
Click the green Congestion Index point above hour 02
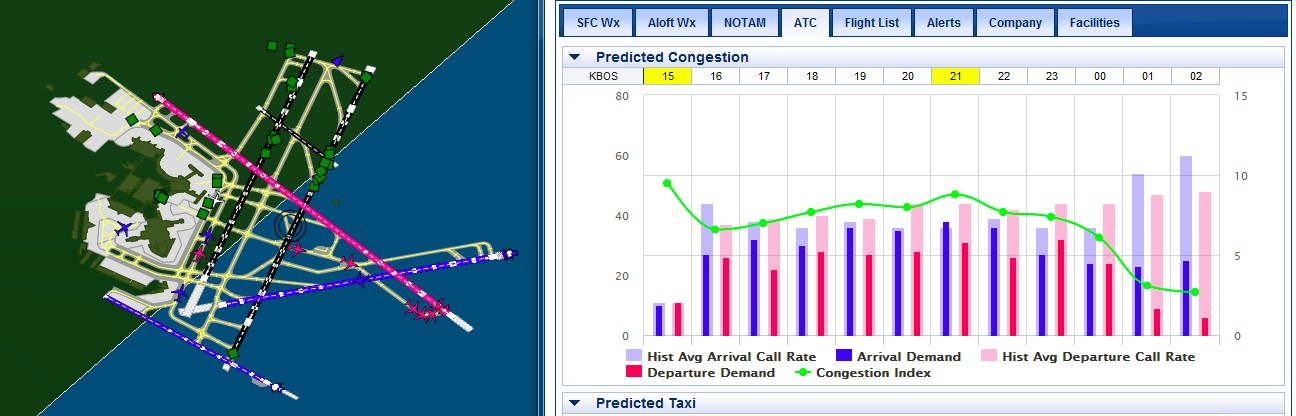point(1195,292)
